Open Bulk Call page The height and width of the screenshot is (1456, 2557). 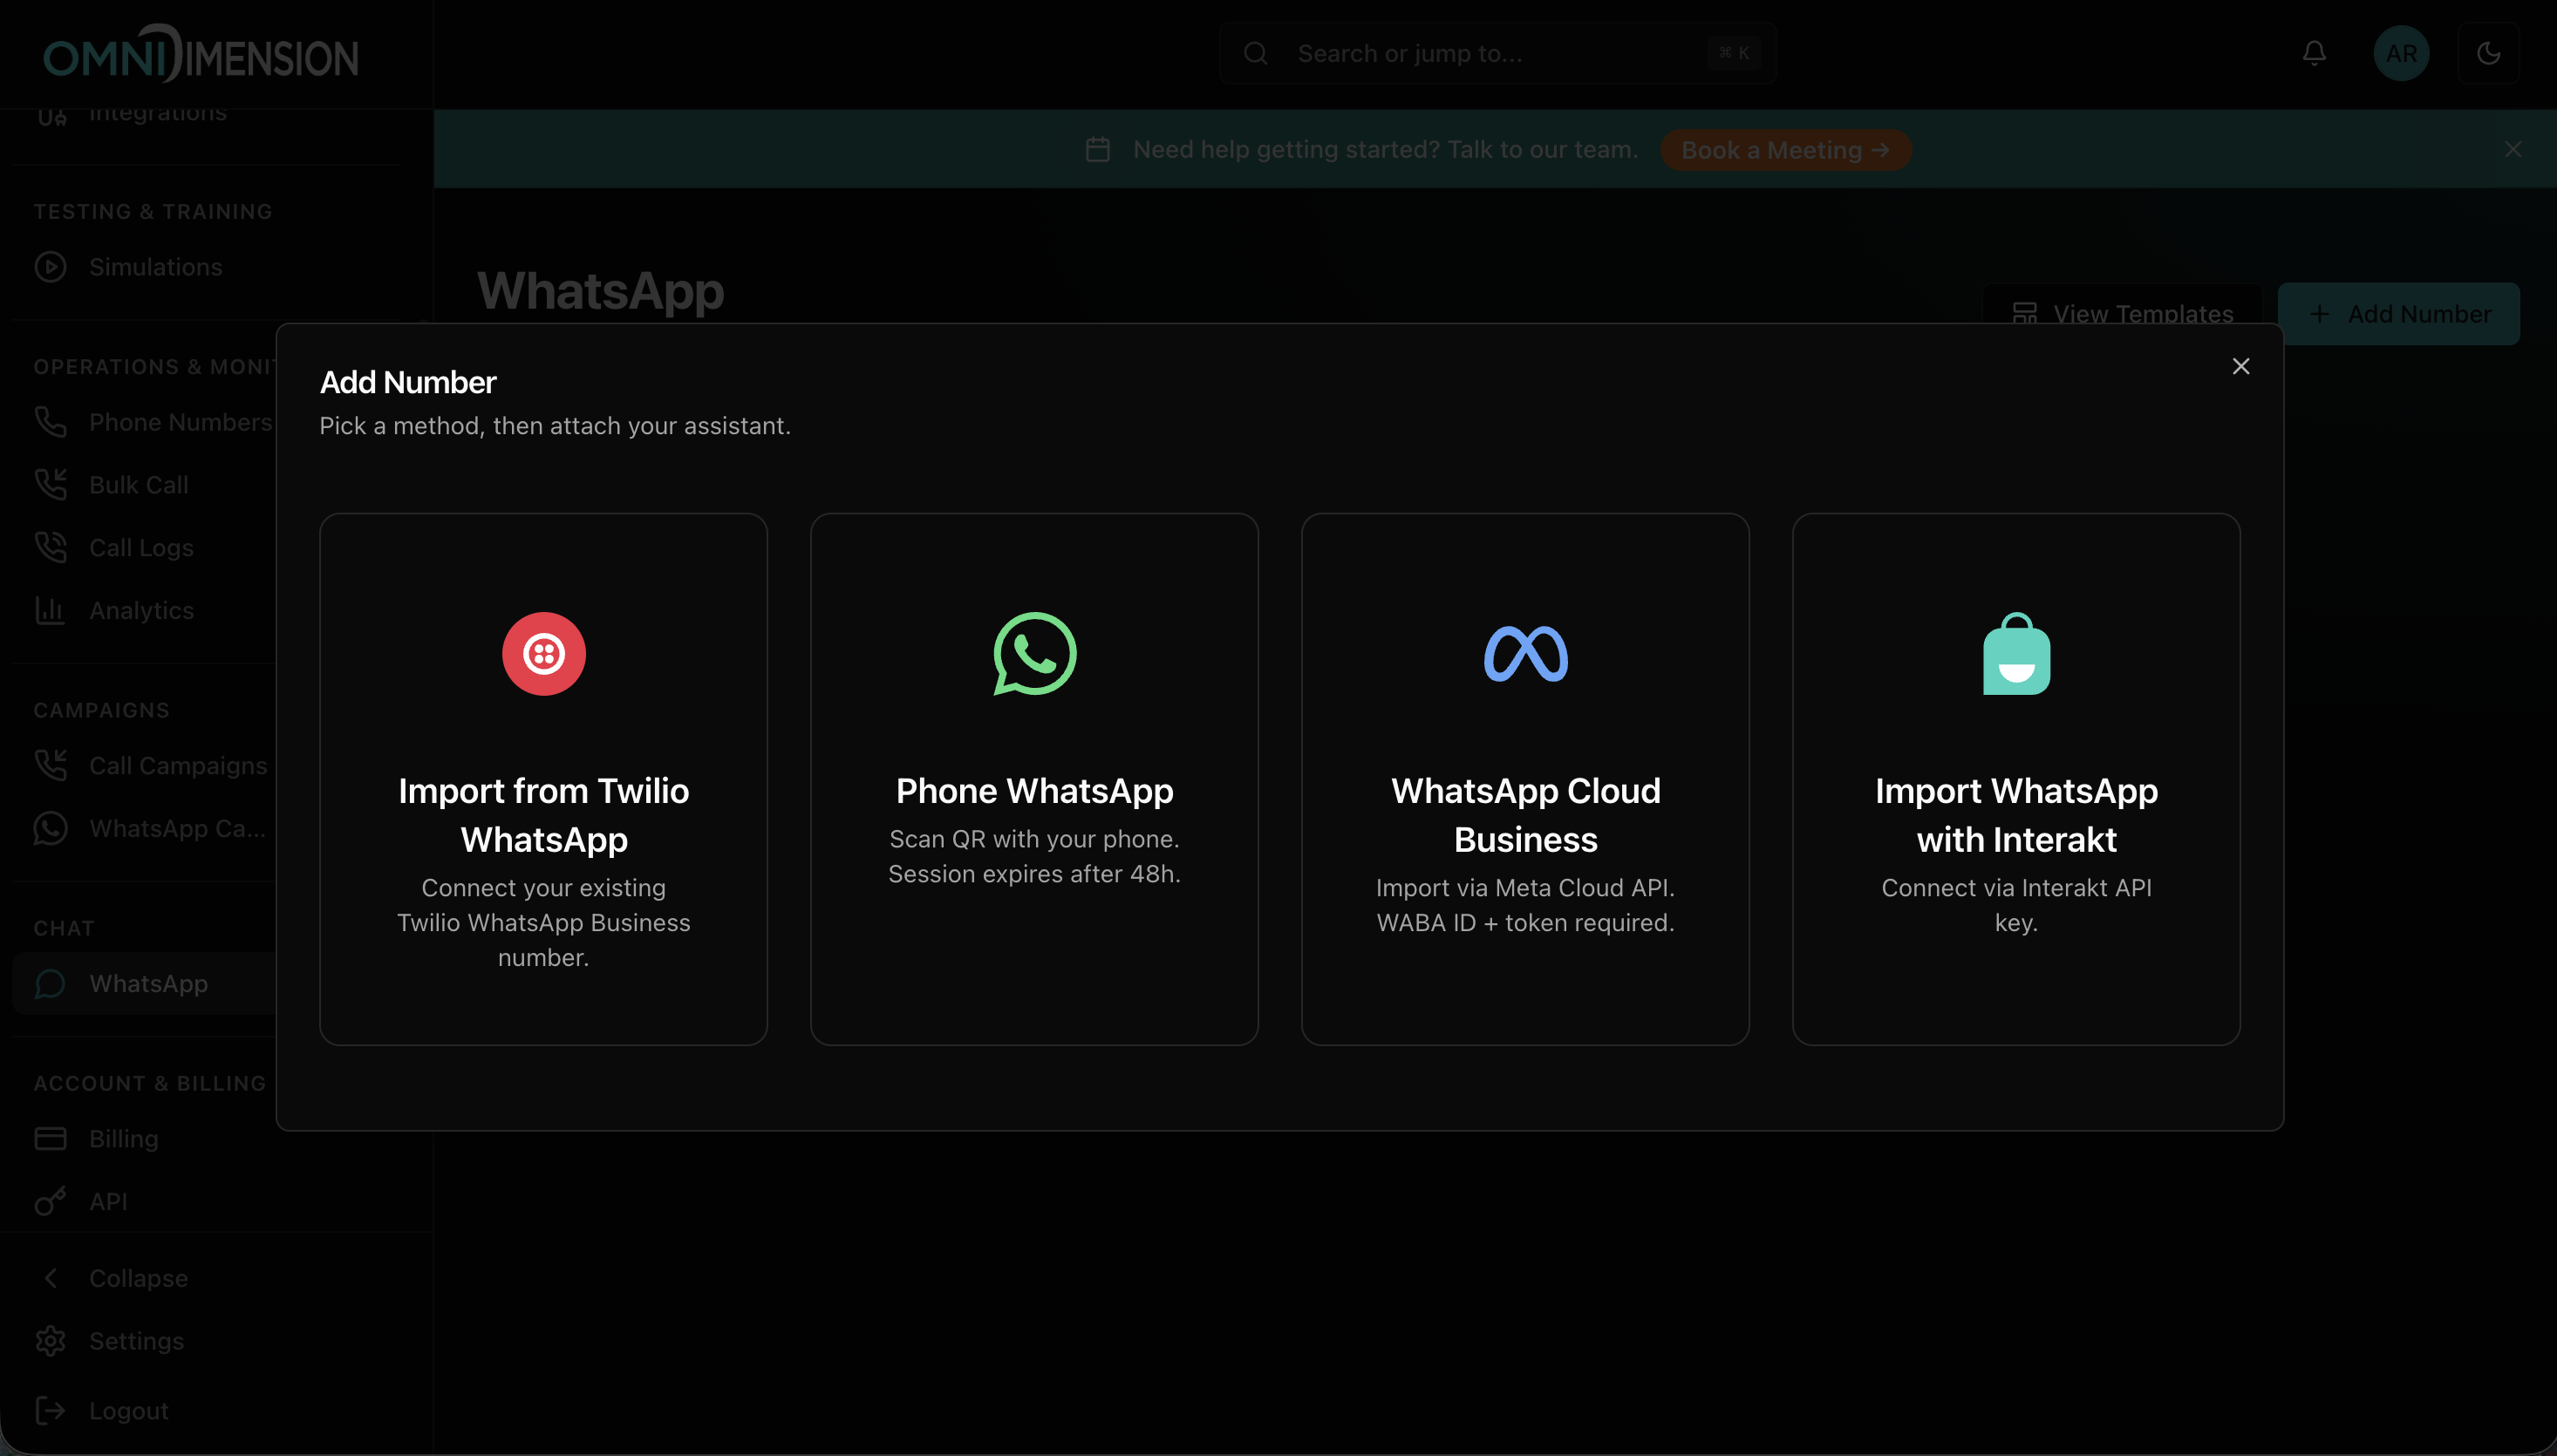coord(138,485)
